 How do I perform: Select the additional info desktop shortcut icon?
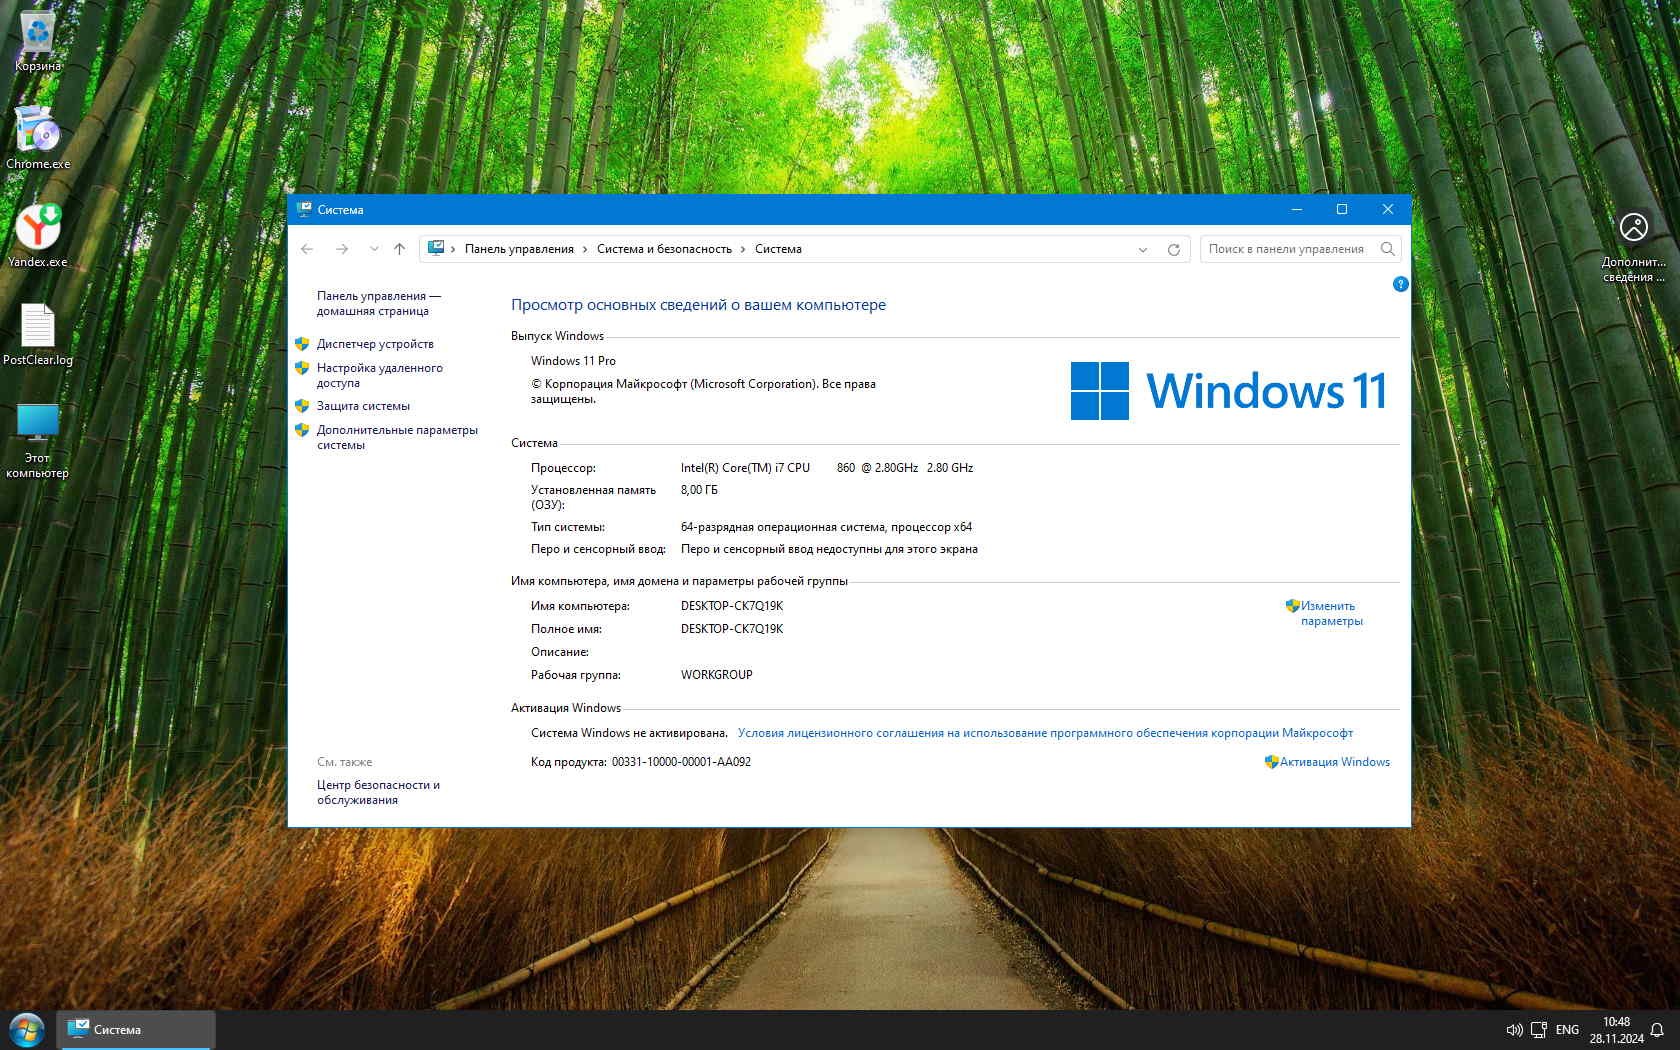tap(1634, 247)
